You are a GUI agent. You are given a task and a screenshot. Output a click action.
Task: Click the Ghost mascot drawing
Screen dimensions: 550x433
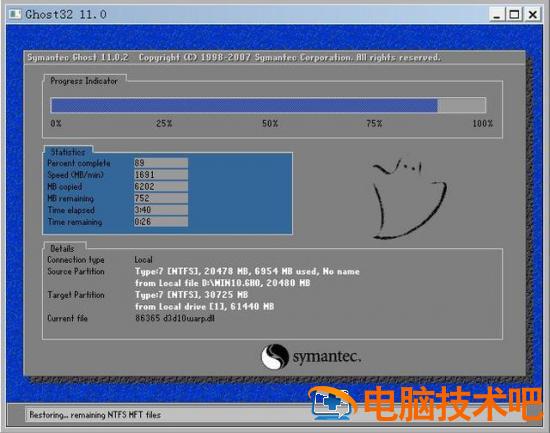[x=409, y=199]
